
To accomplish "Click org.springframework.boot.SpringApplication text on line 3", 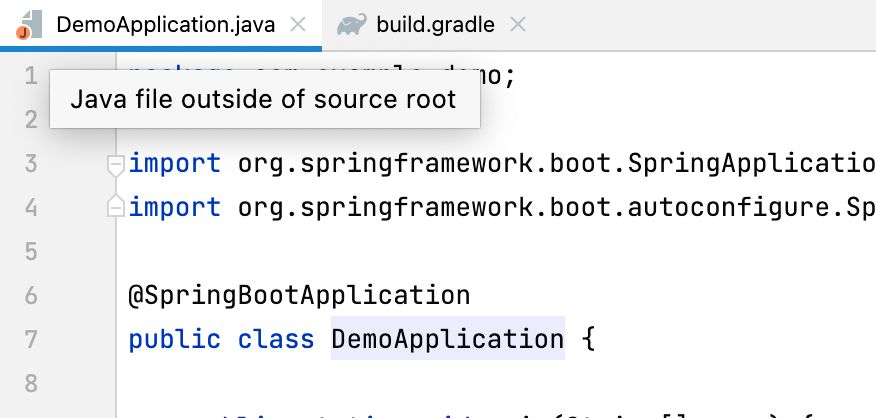I will (556, 164).
